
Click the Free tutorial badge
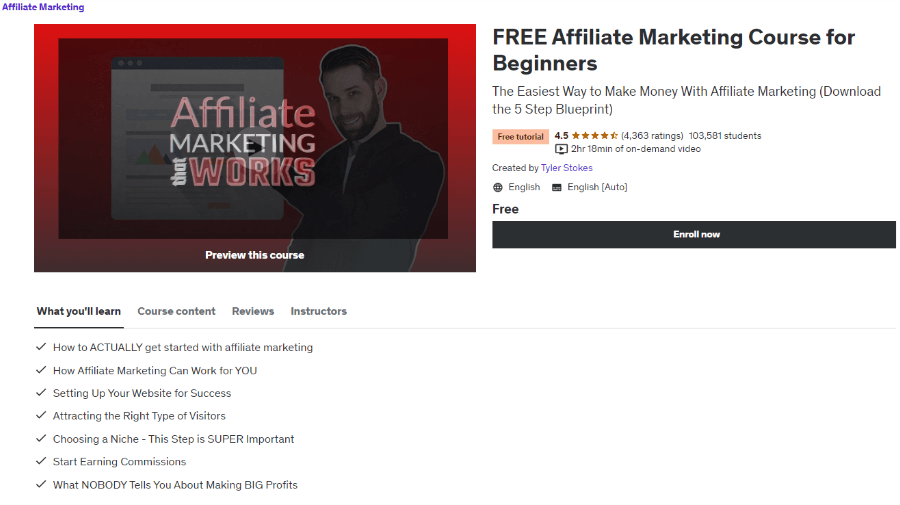(521, 137)
